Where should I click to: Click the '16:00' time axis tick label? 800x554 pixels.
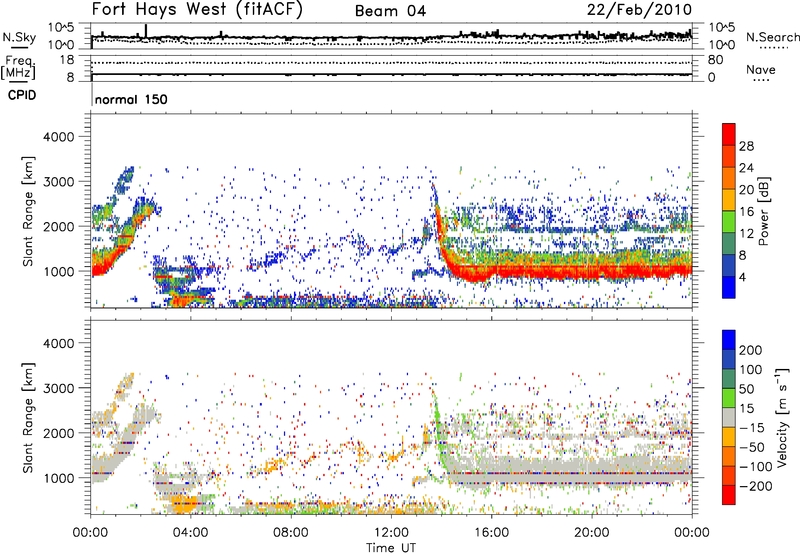click(x=491, y=533)
